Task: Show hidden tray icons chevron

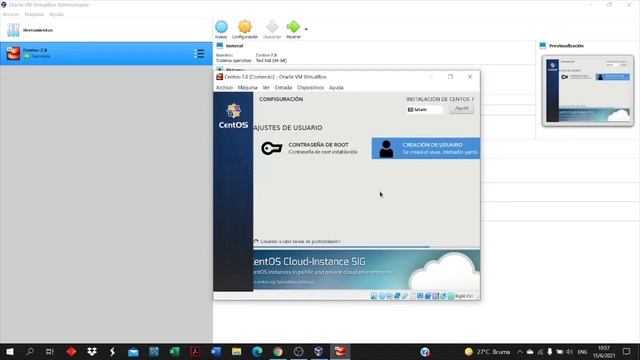Action: (520, 351)
